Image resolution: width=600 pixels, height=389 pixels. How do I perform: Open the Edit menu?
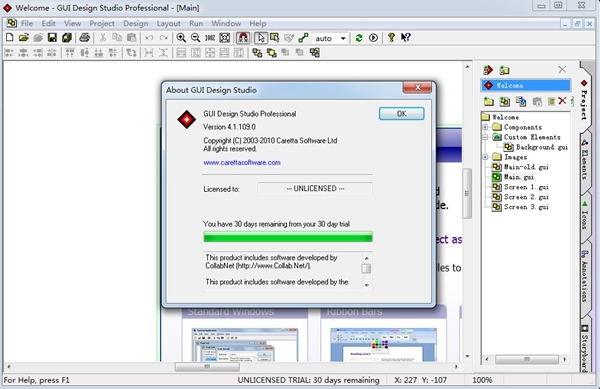click(49, 23)
